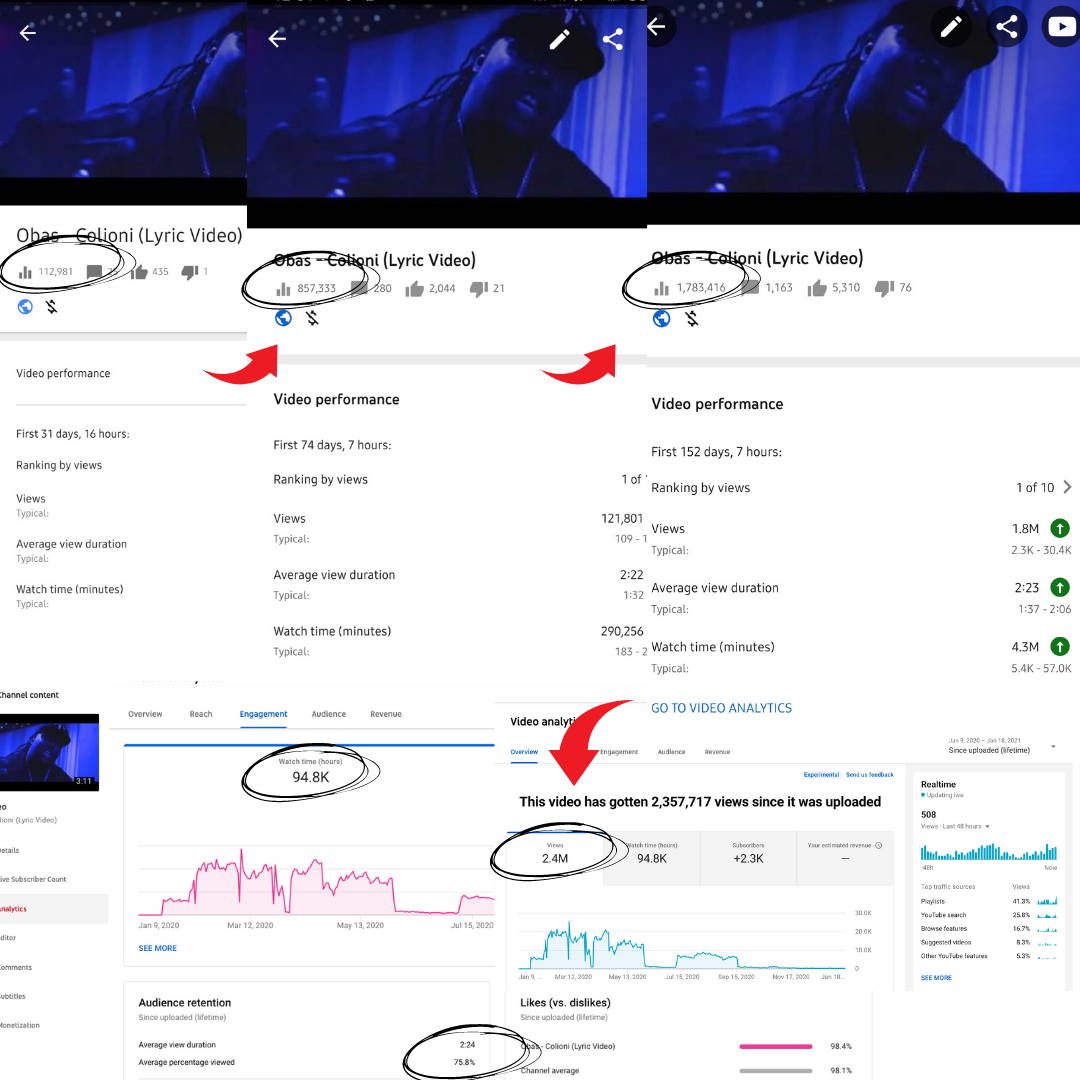This screenshot has height=1080, width=1080.
Task: Click video thumbnail showing 3:11 duration
Action: (x=50, y=752)
